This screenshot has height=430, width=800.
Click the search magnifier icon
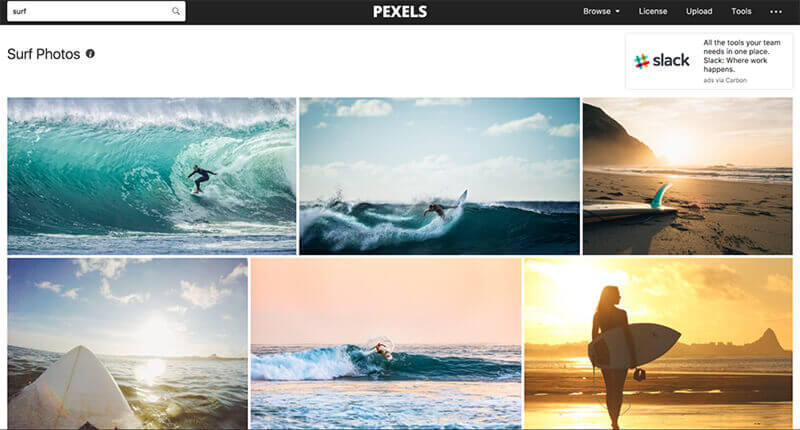[x=176, y=11]
